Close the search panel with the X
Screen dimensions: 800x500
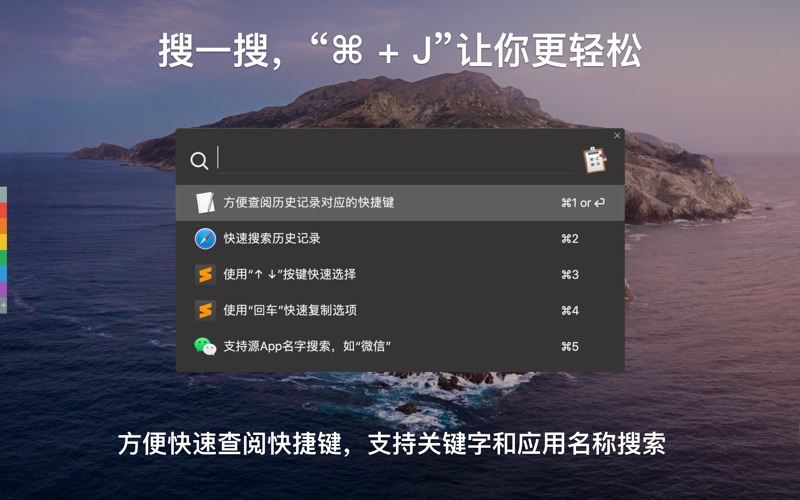click(617, 135)
